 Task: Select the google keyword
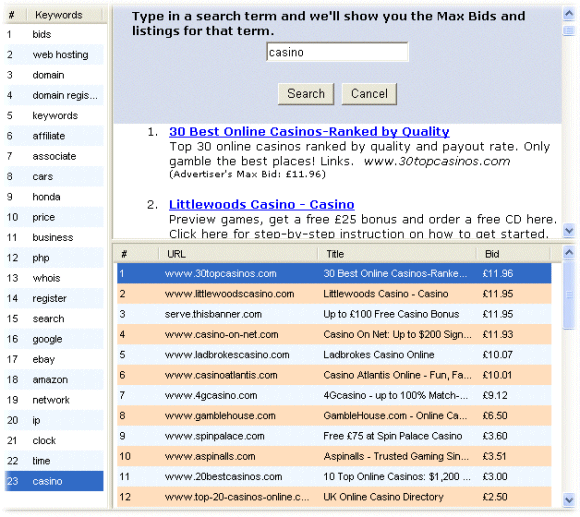point(54,339)
